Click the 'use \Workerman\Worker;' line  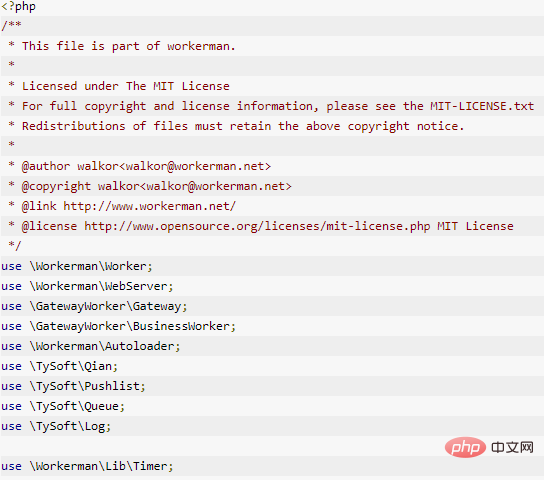77,266
